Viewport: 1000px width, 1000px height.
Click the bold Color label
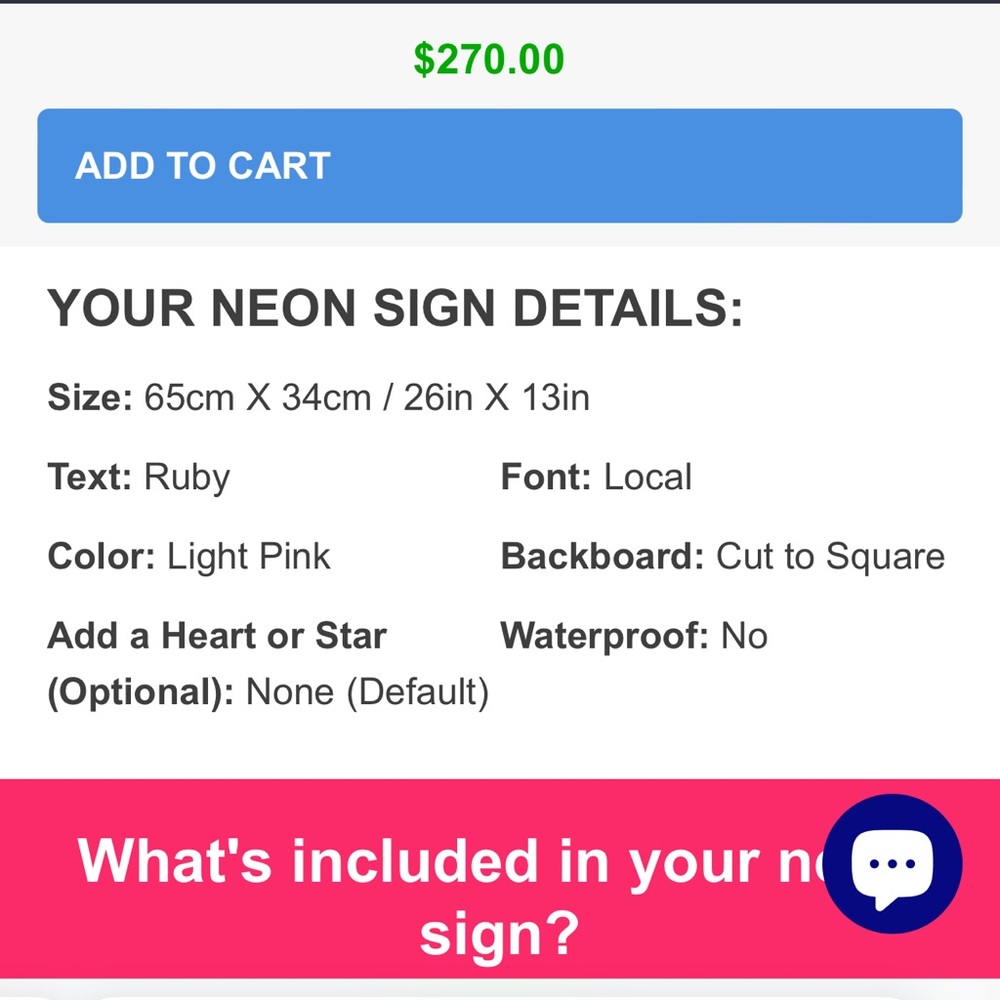click(x=101, y=556)
